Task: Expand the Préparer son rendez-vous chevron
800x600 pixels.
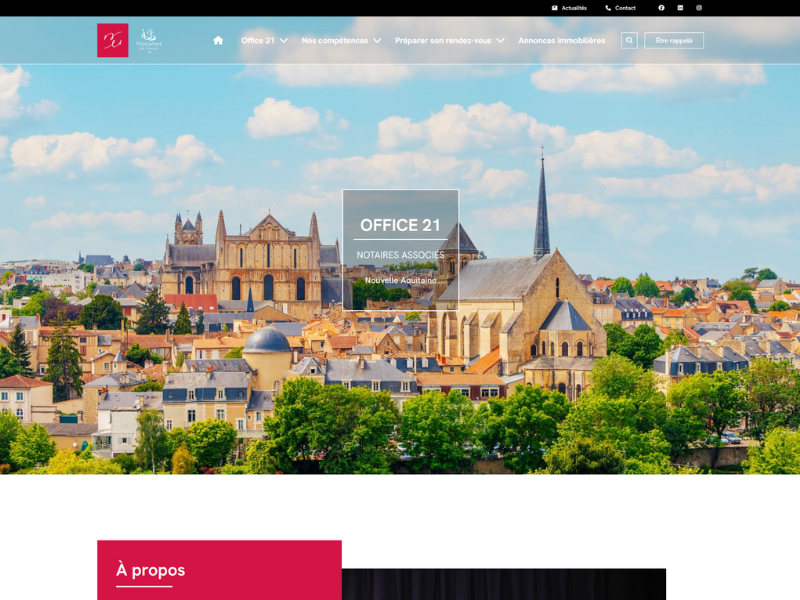Action: pos(501,41)
